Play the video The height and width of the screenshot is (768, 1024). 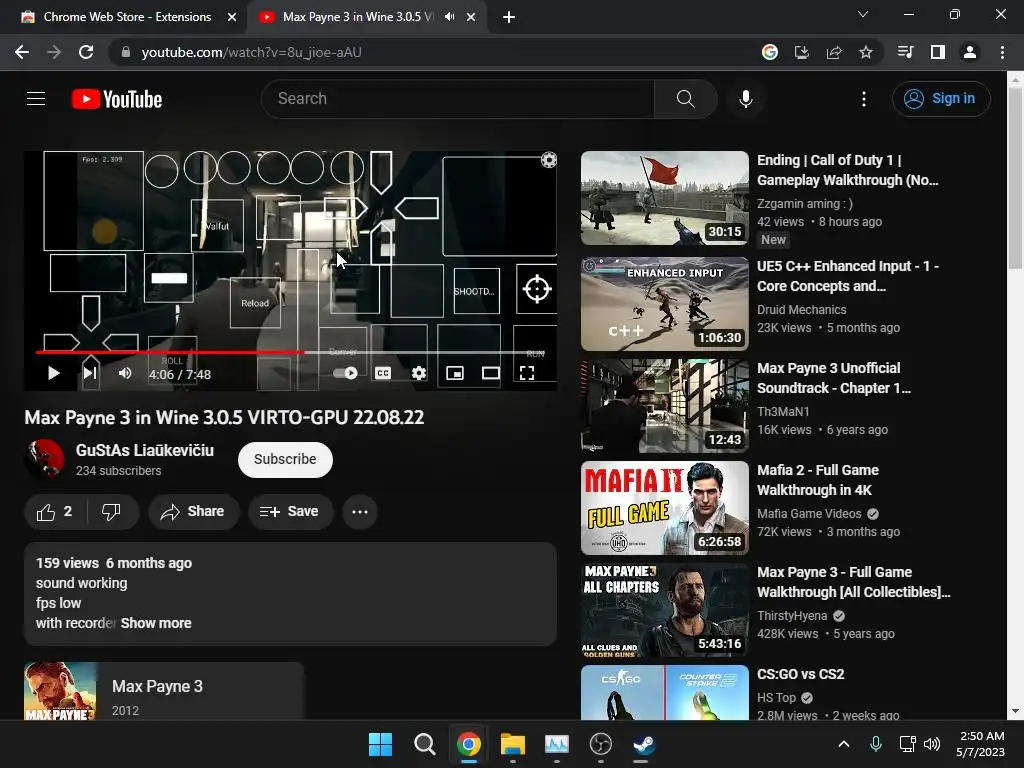coord(54,373)
